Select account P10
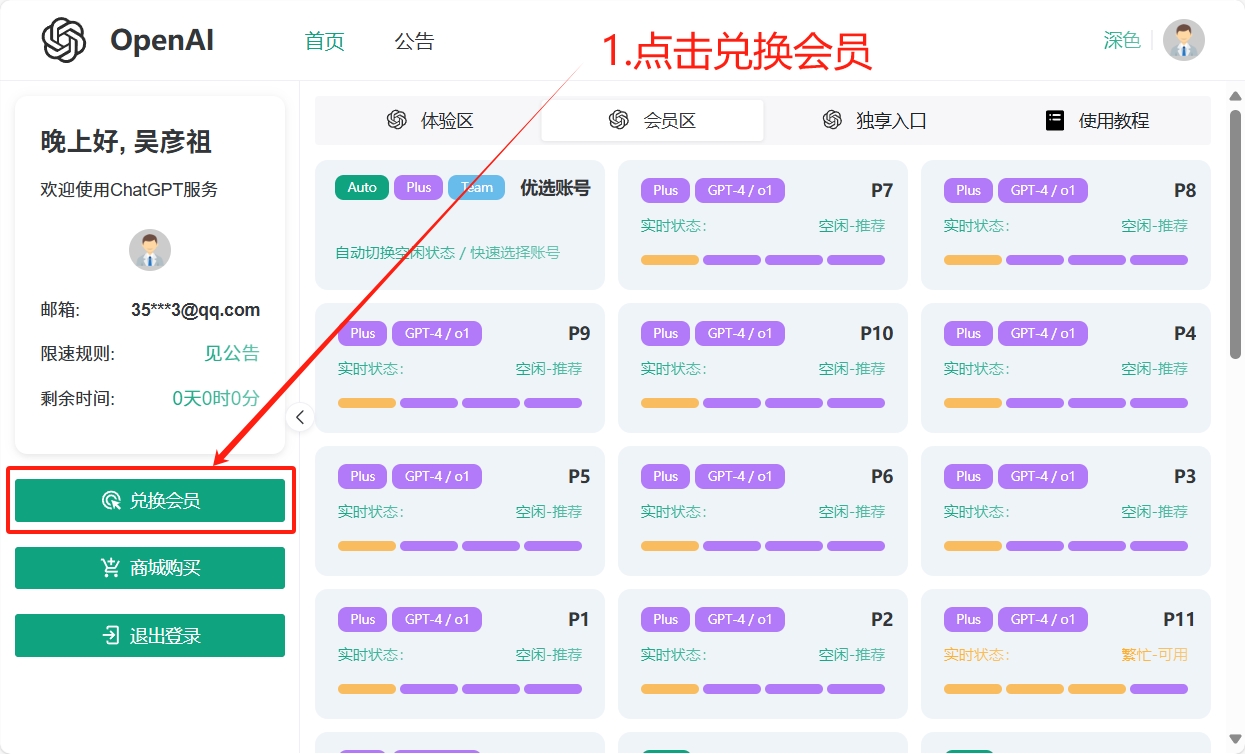The image size is (1245, 754). [x=763, y=368]
